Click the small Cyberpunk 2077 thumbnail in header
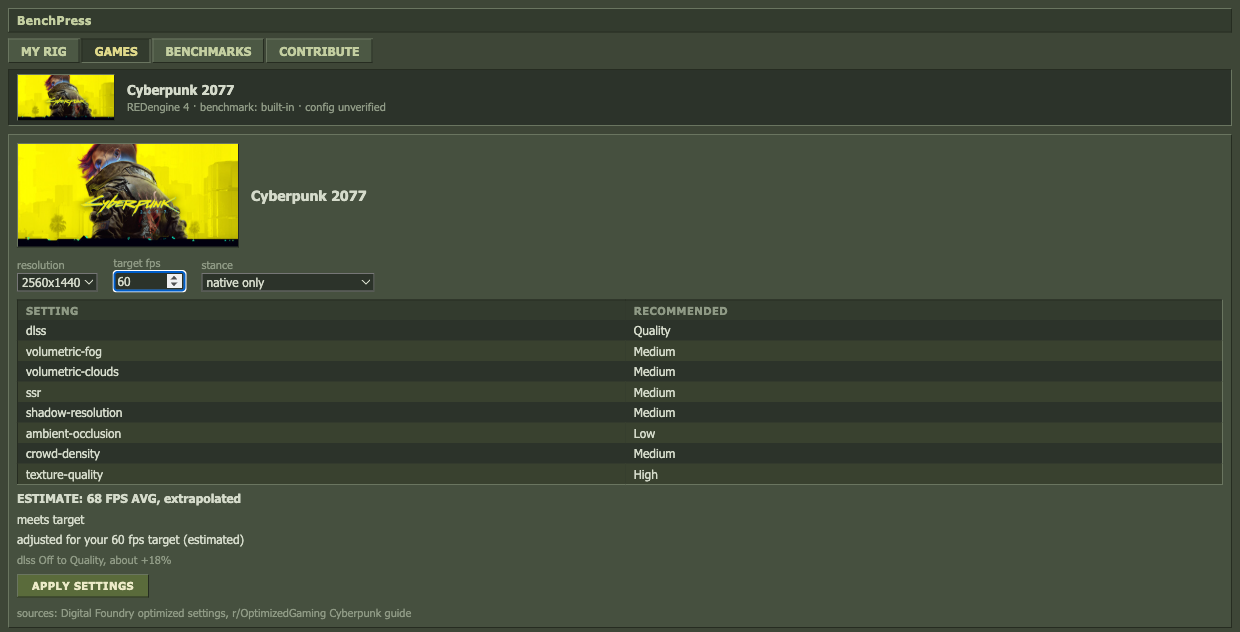 [x=66, y=97]
